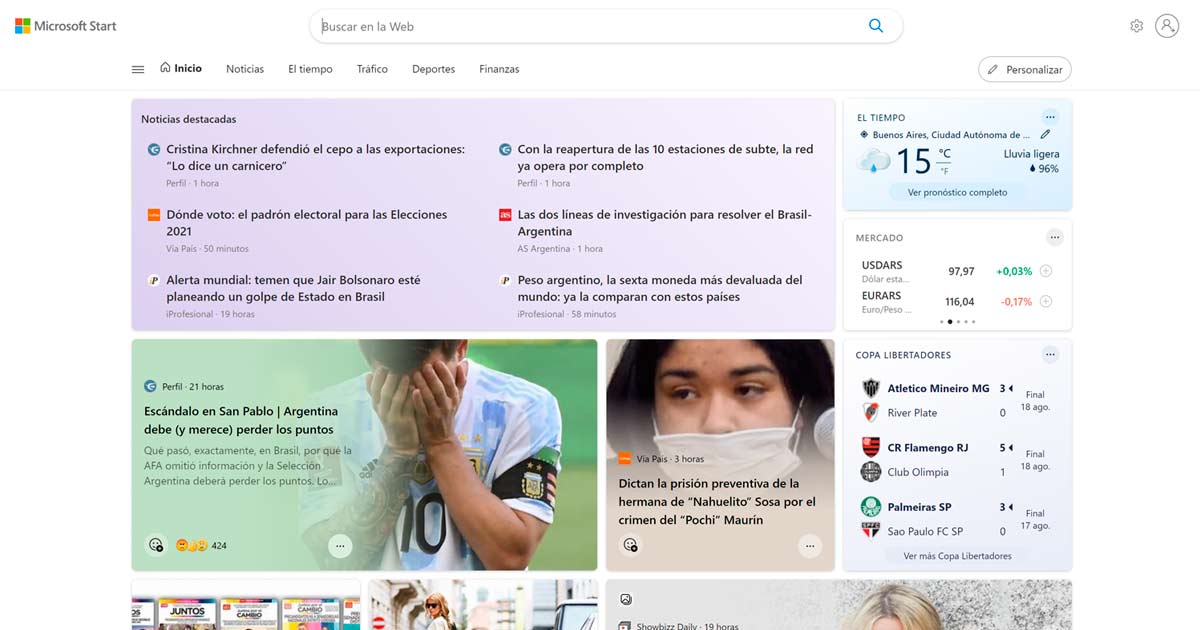The height and width of the screenshot is (630, 1200).
Task: Expand the Copa Libertadores card options menu
Action: [x=1050, y=355]
